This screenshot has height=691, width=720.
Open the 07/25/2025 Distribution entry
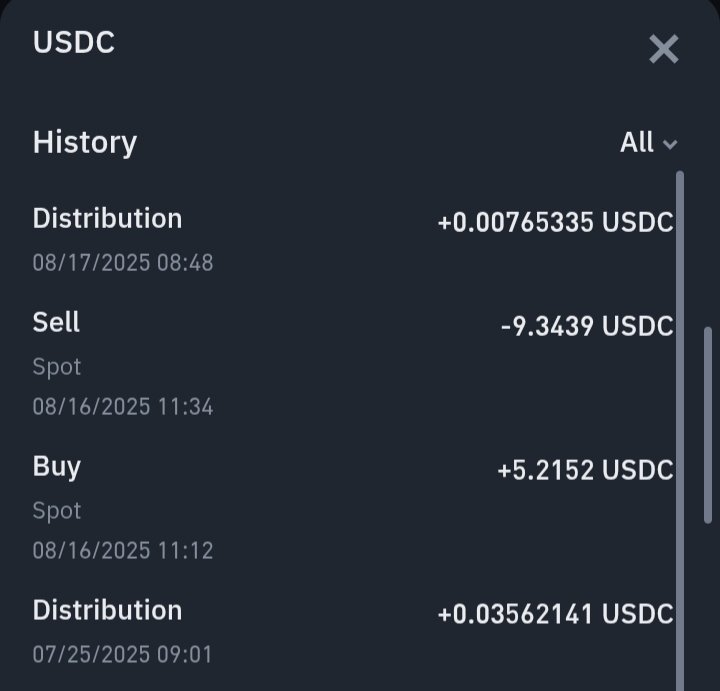tap(353, 631)
